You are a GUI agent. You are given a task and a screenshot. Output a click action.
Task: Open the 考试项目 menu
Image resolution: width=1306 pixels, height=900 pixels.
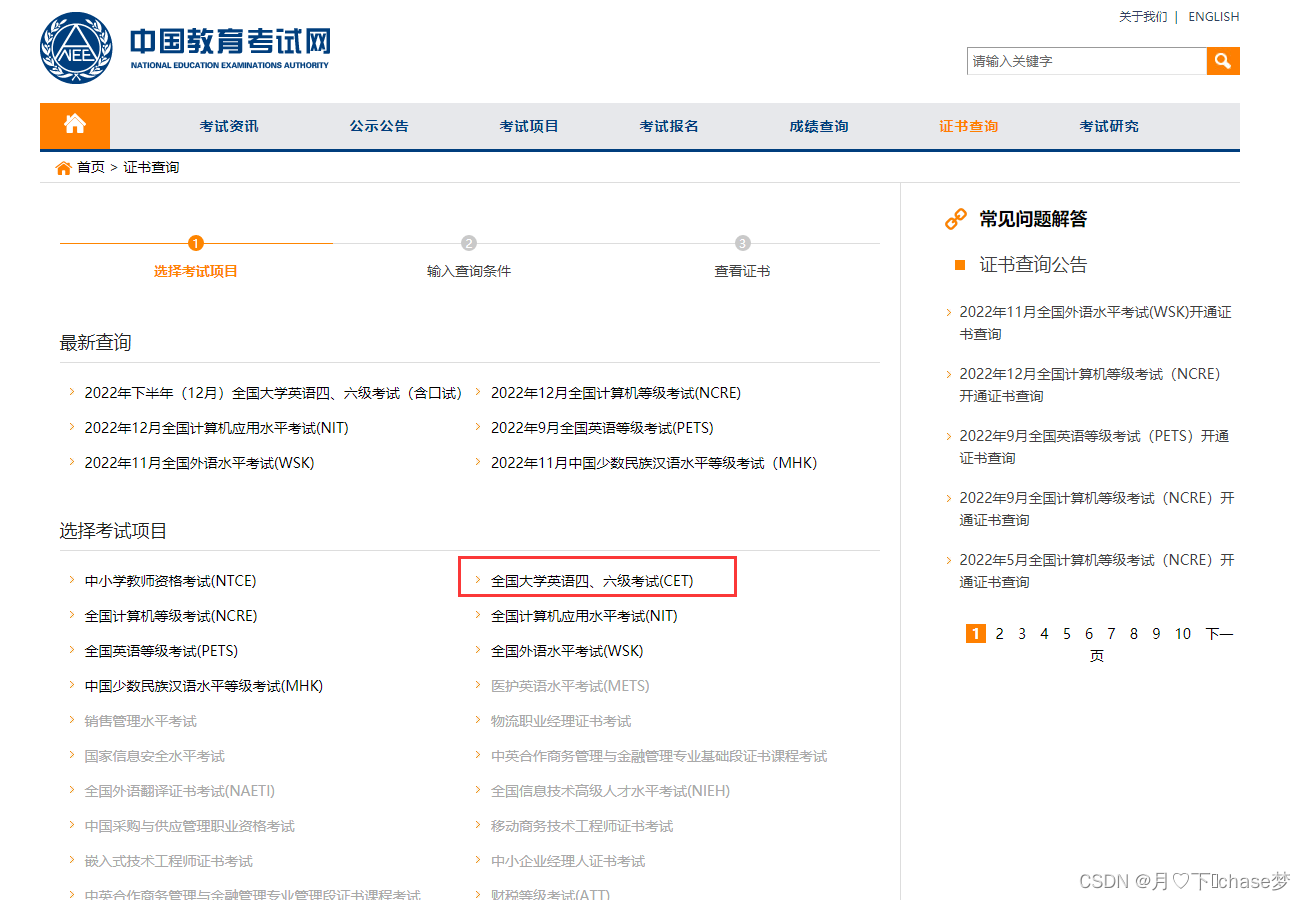pos(529,126)
